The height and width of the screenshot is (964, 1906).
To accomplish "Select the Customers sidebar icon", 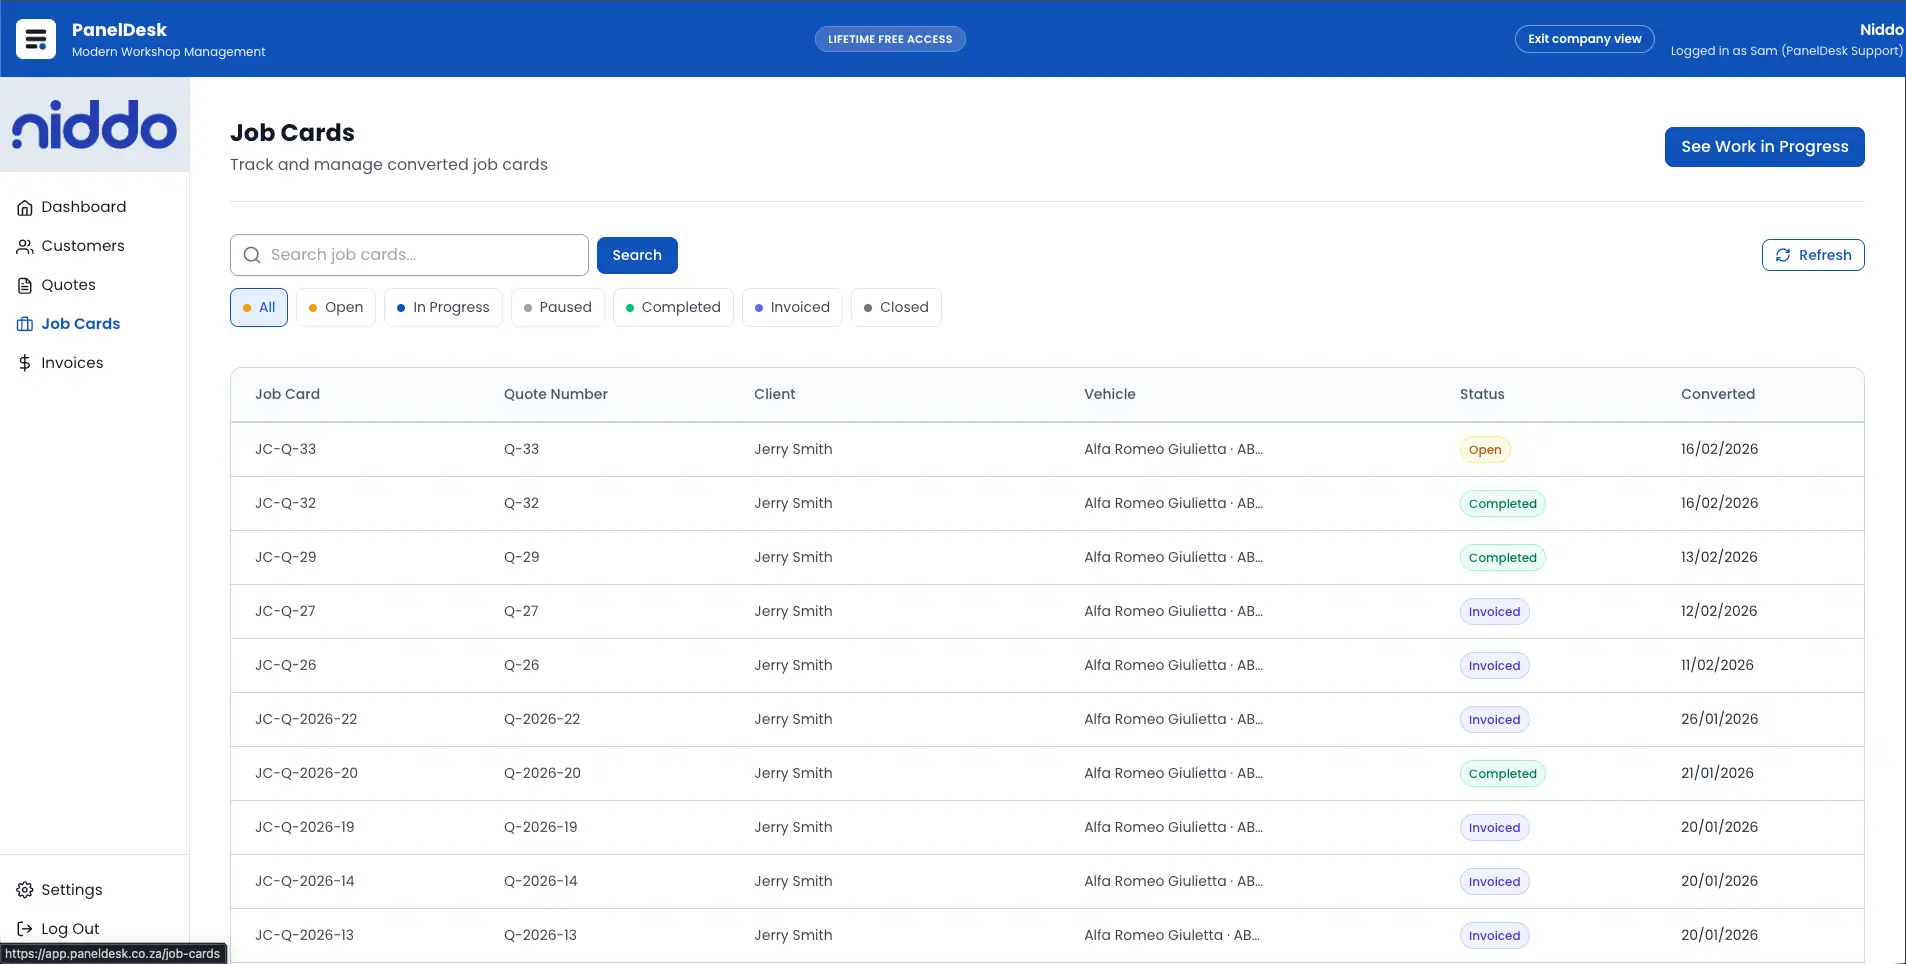I will (x=24, y=245).
